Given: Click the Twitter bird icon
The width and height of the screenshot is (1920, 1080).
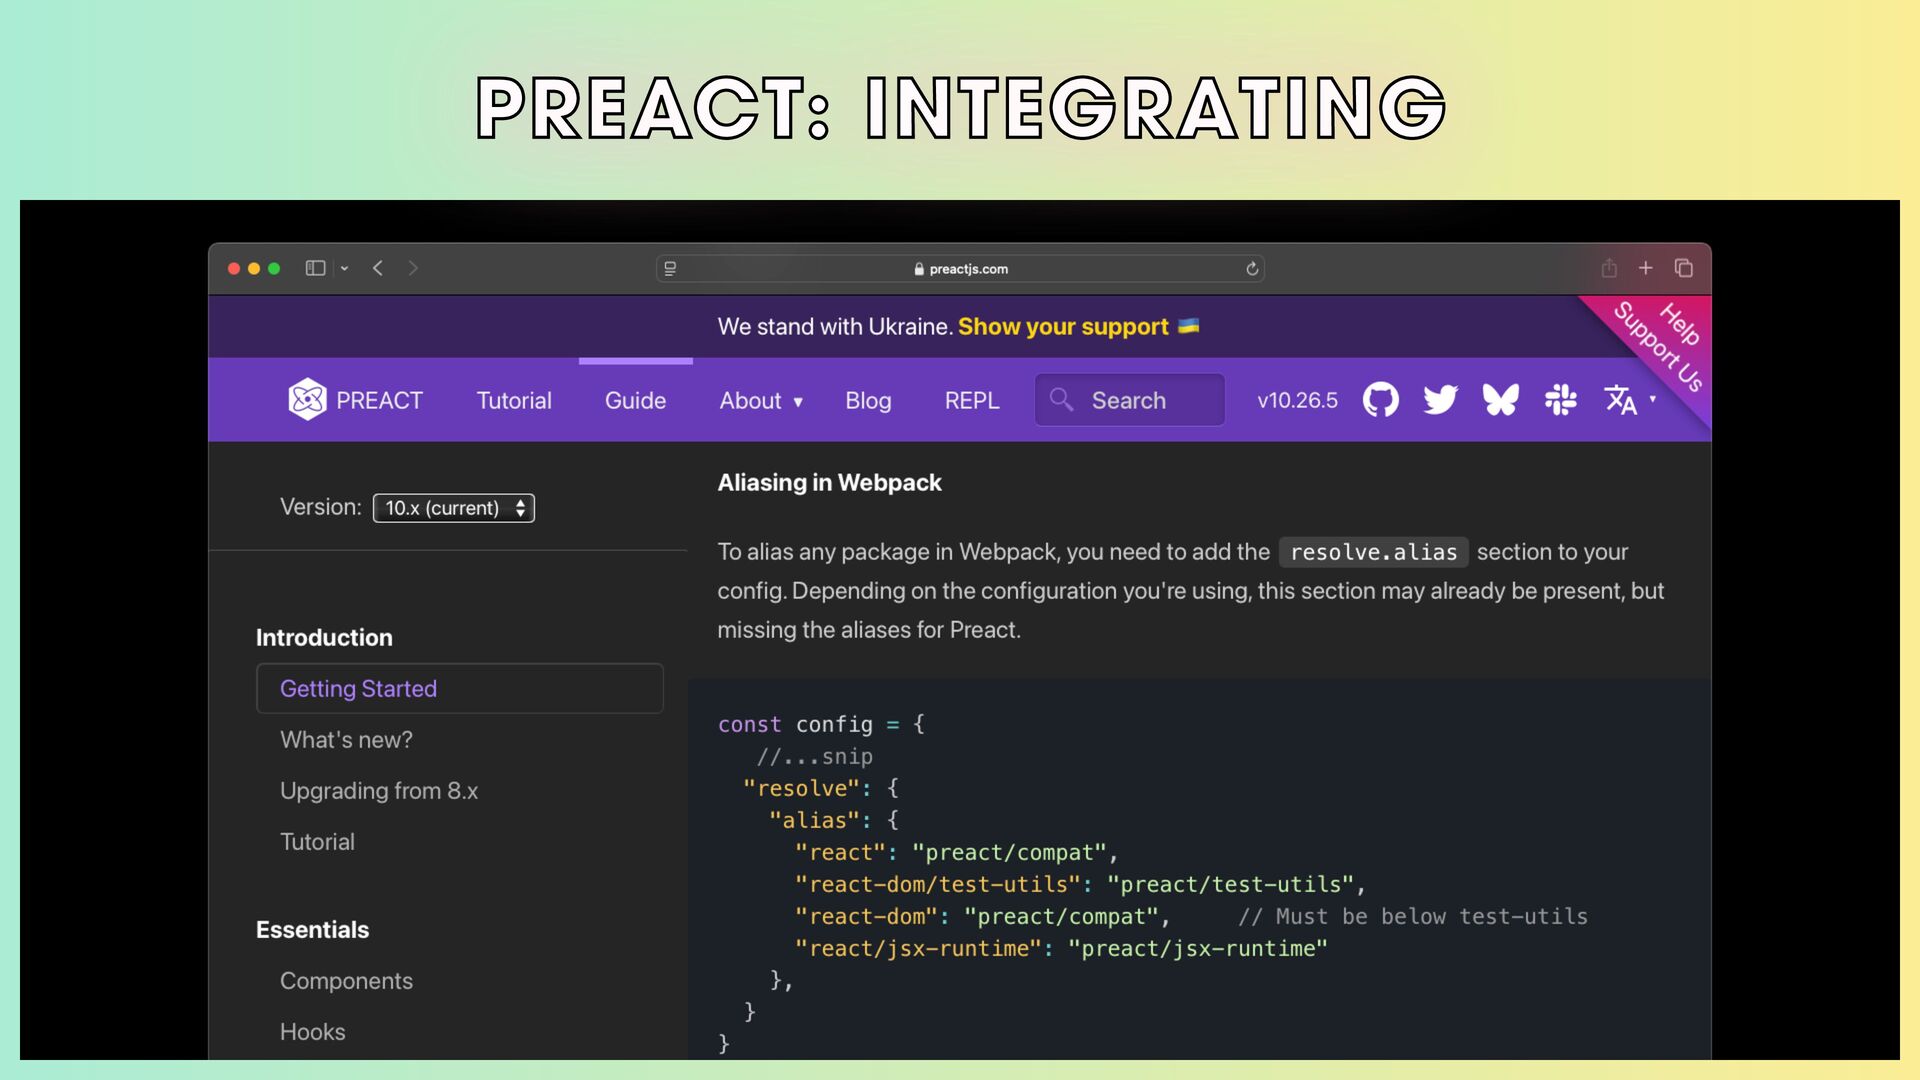Looking at the screenshot, I should (1440, 400).
